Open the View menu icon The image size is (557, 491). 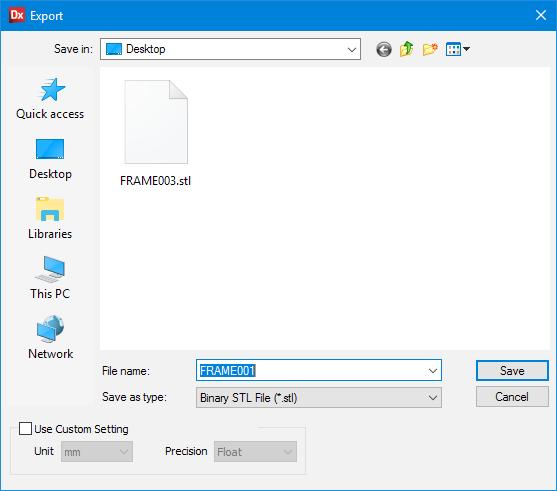(x=458, y=49)
